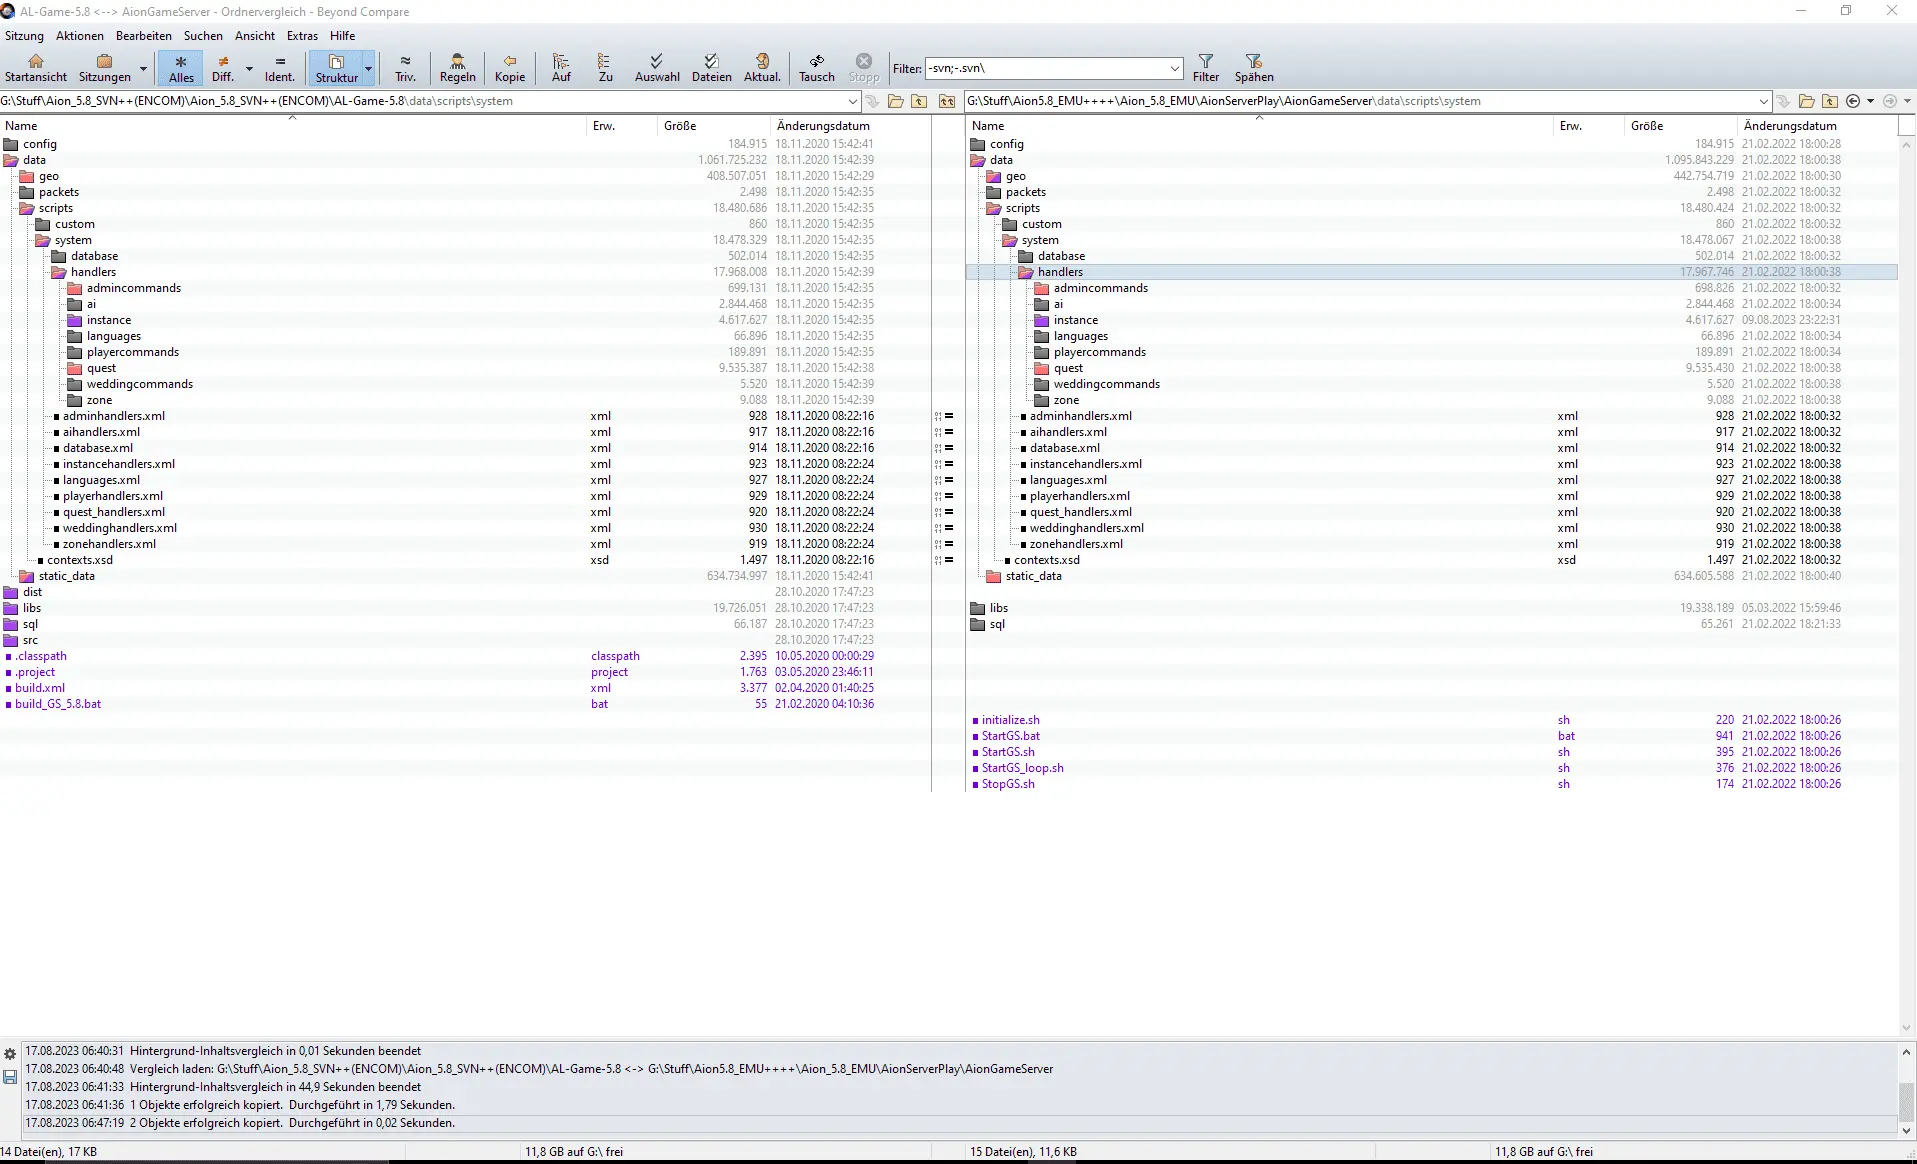Open the Aktionen menu
This screenshot has height=1164, width=1917.
80,36
